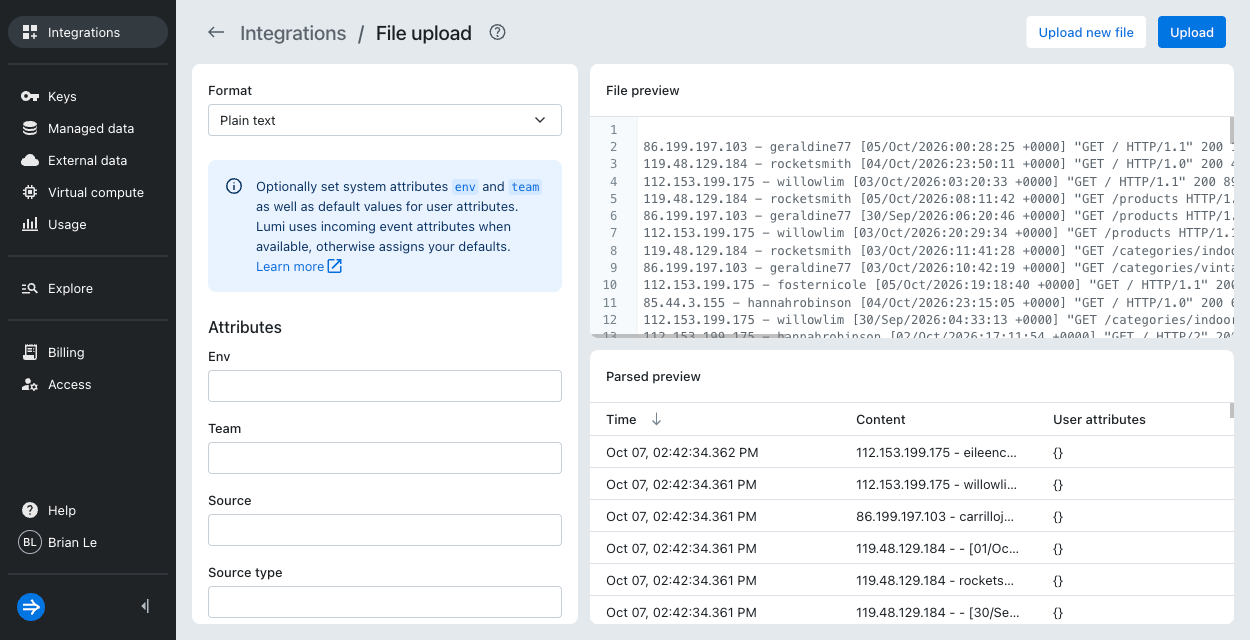Click into the Source input field
The image size is (1250, 640).
pos(385,530)
